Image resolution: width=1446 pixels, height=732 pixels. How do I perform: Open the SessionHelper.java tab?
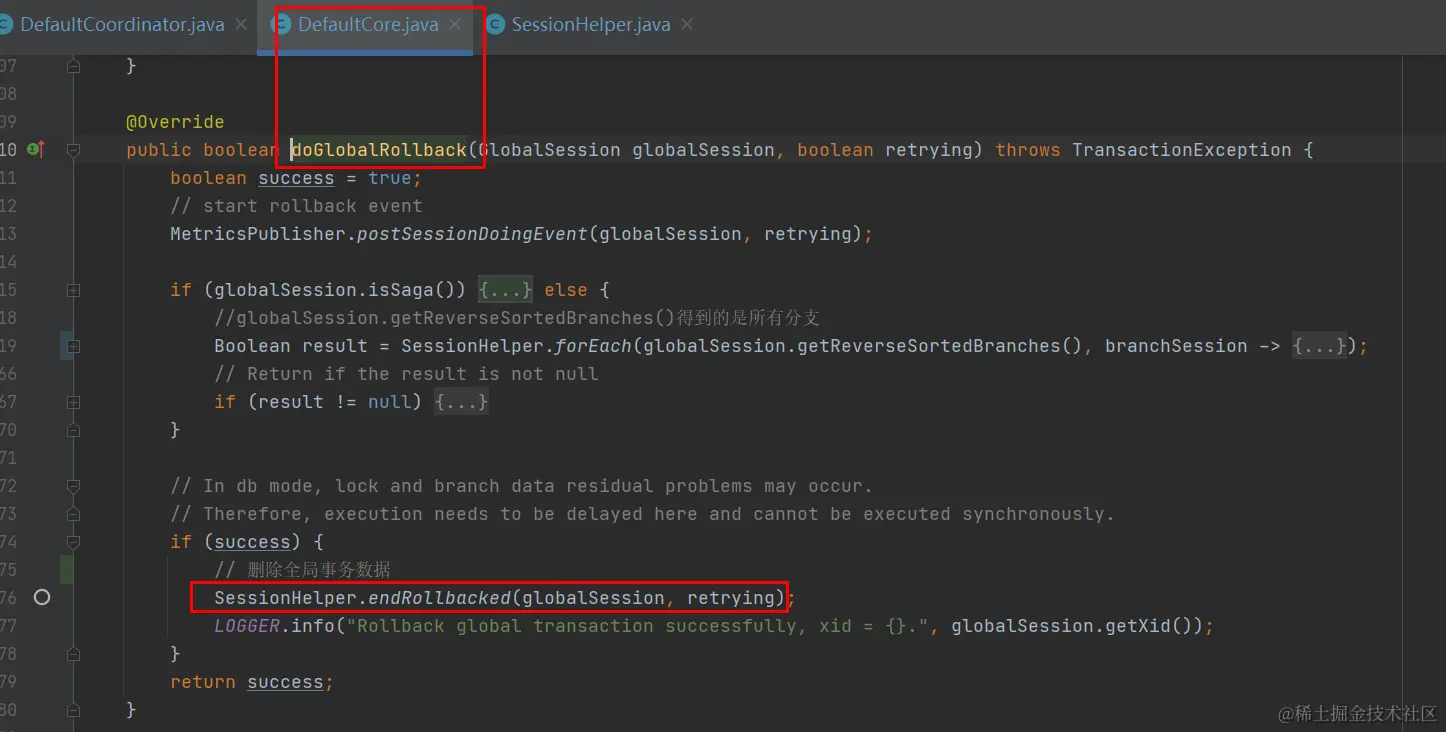tap(591, 25)
